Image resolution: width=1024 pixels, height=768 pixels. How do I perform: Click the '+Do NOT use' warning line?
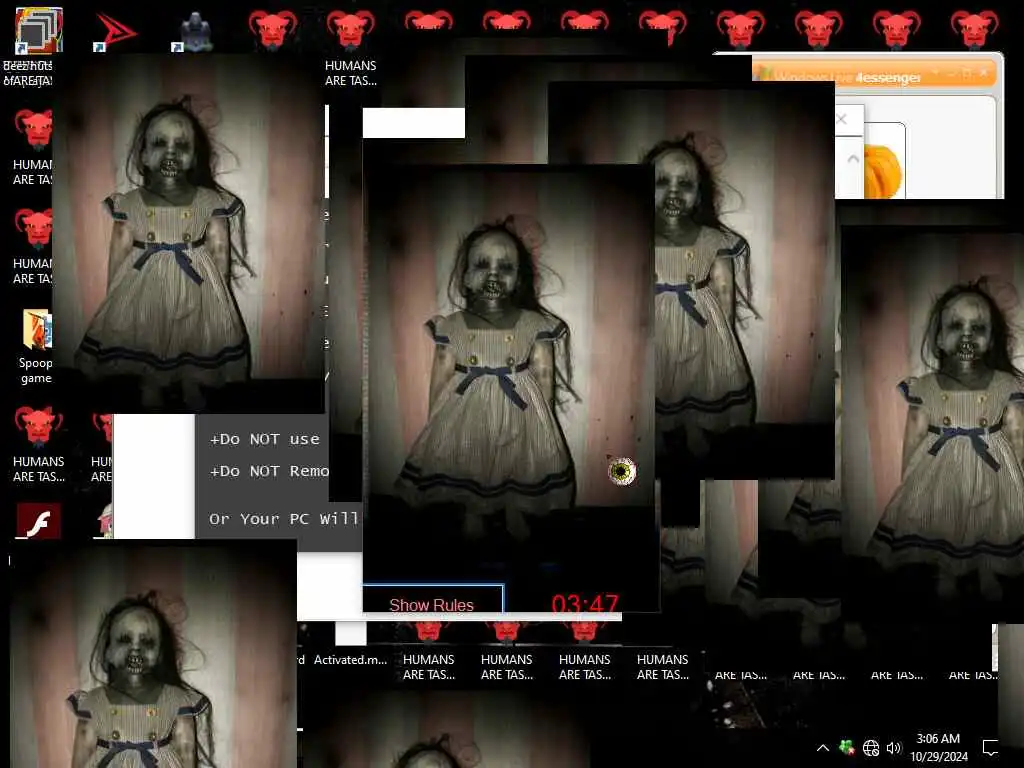(x=264, y=439)
